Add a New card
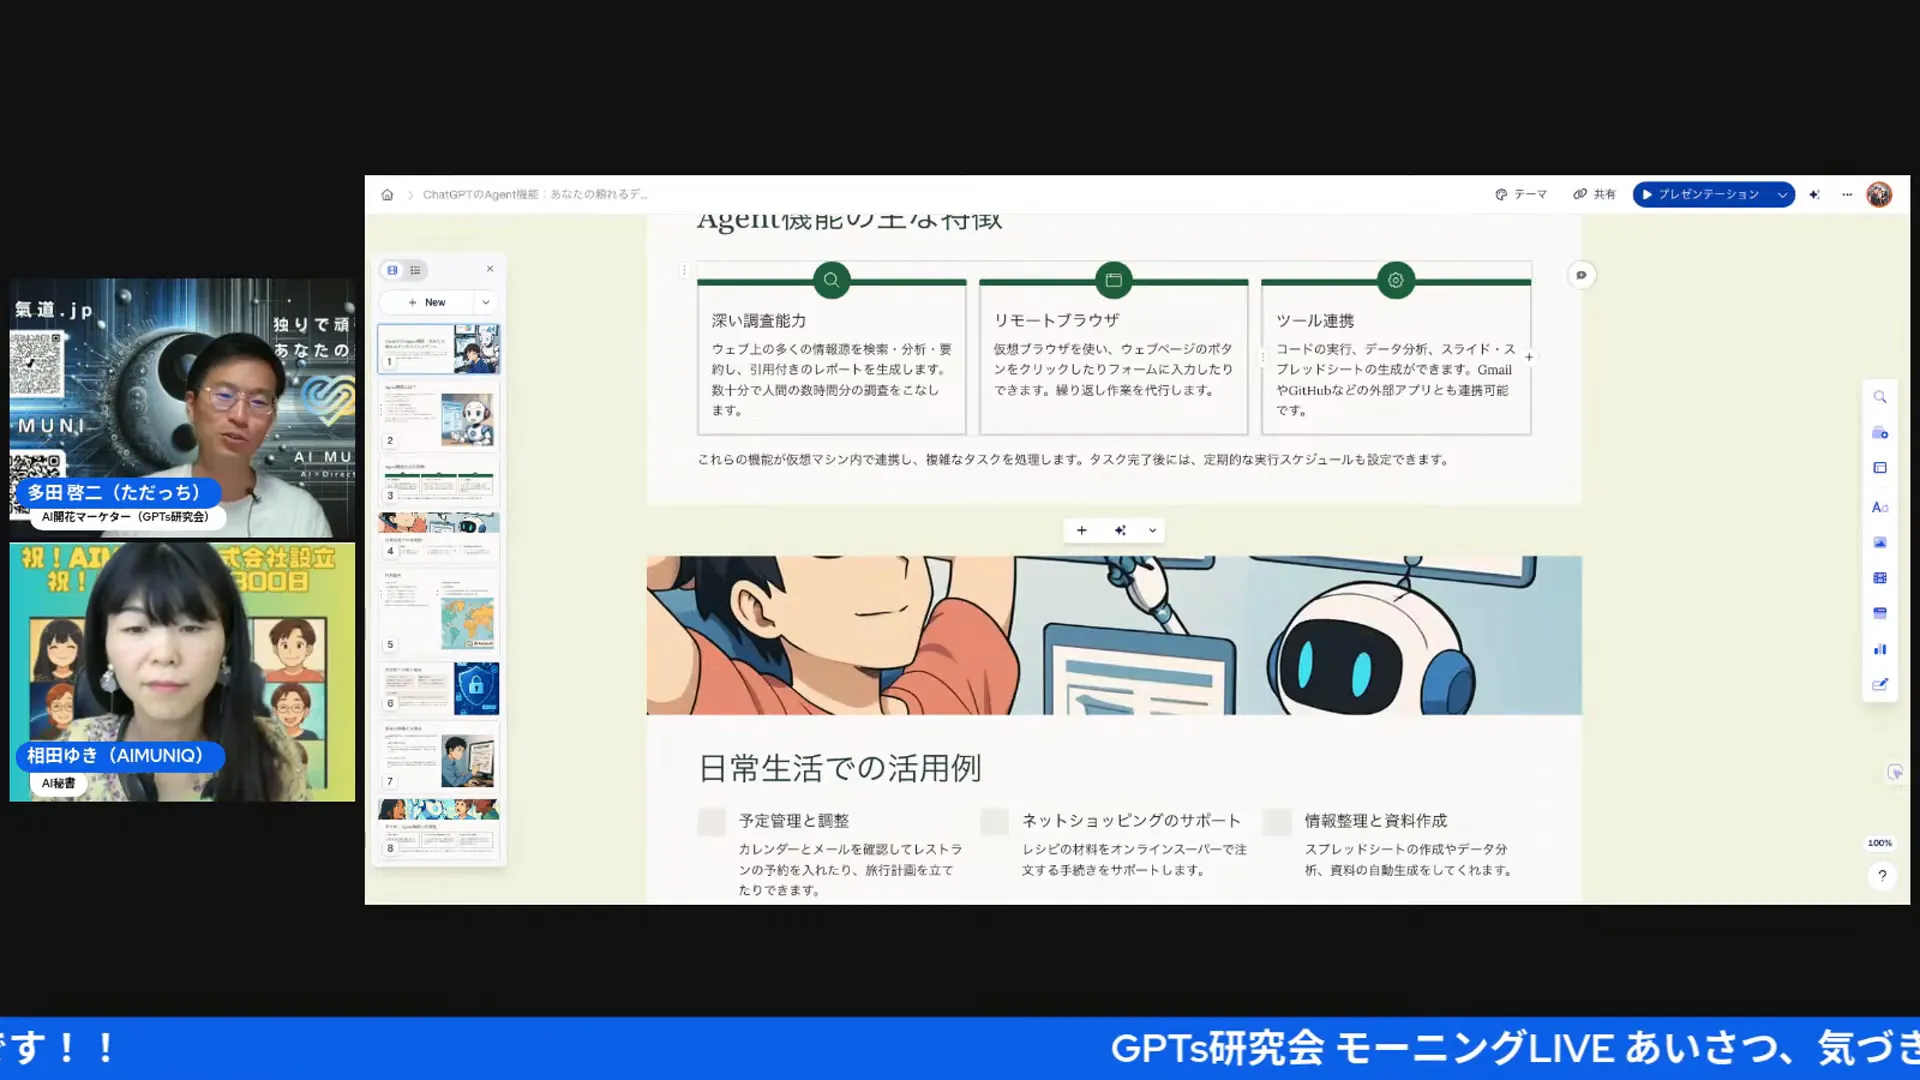 (x=427, y=302)
